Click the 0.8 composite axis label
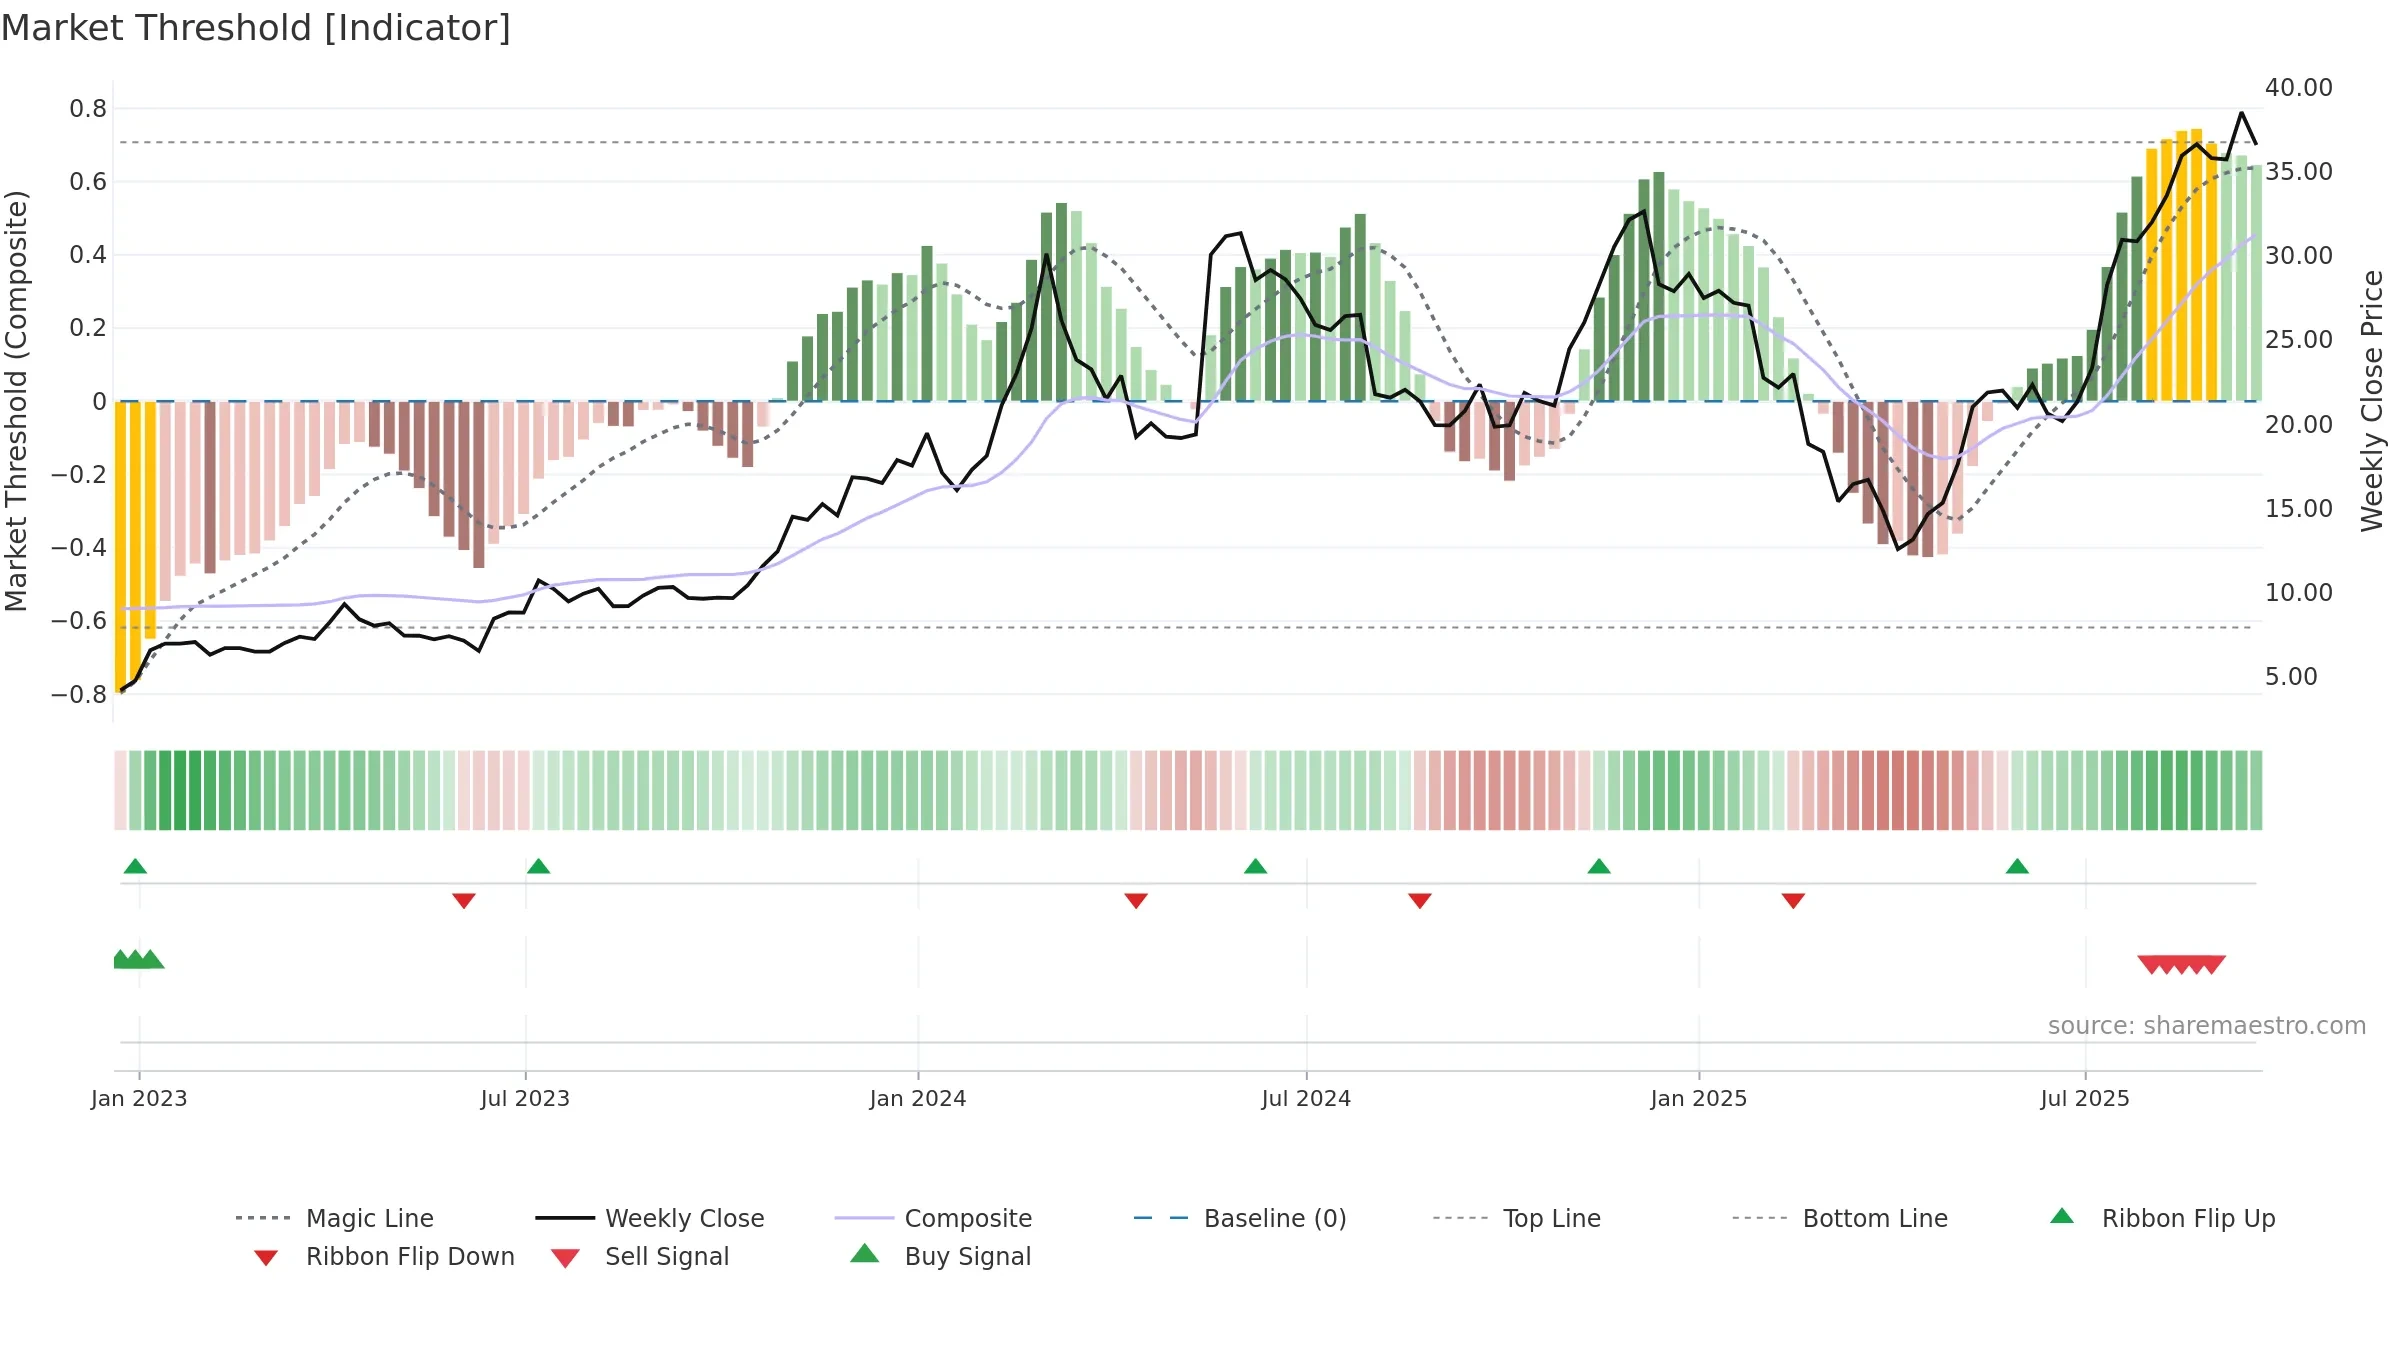 [87, 108]
